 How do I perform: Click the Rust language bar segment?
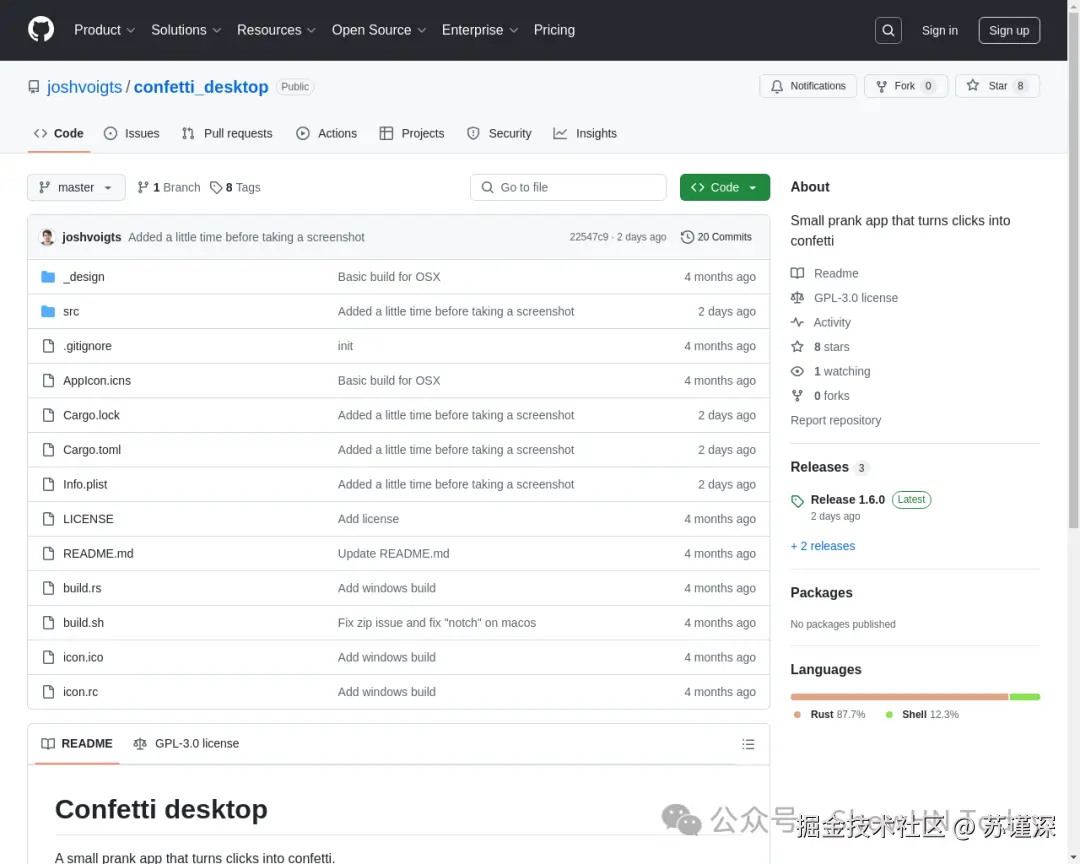point(900,697)
